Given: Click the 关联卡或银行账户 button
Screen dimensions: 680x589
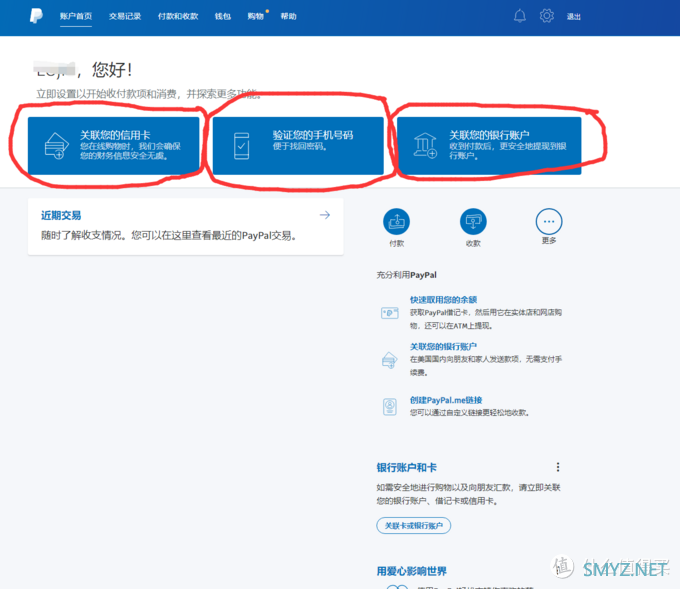Looking at the screenshot, I should [x=414, y=526].
